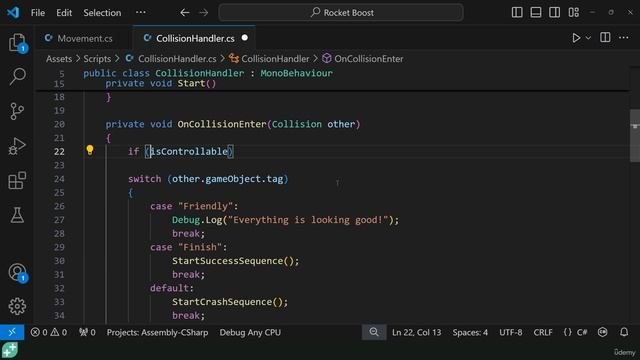Click Debug Any CPU configuration
640x360 pixels.
250,332
